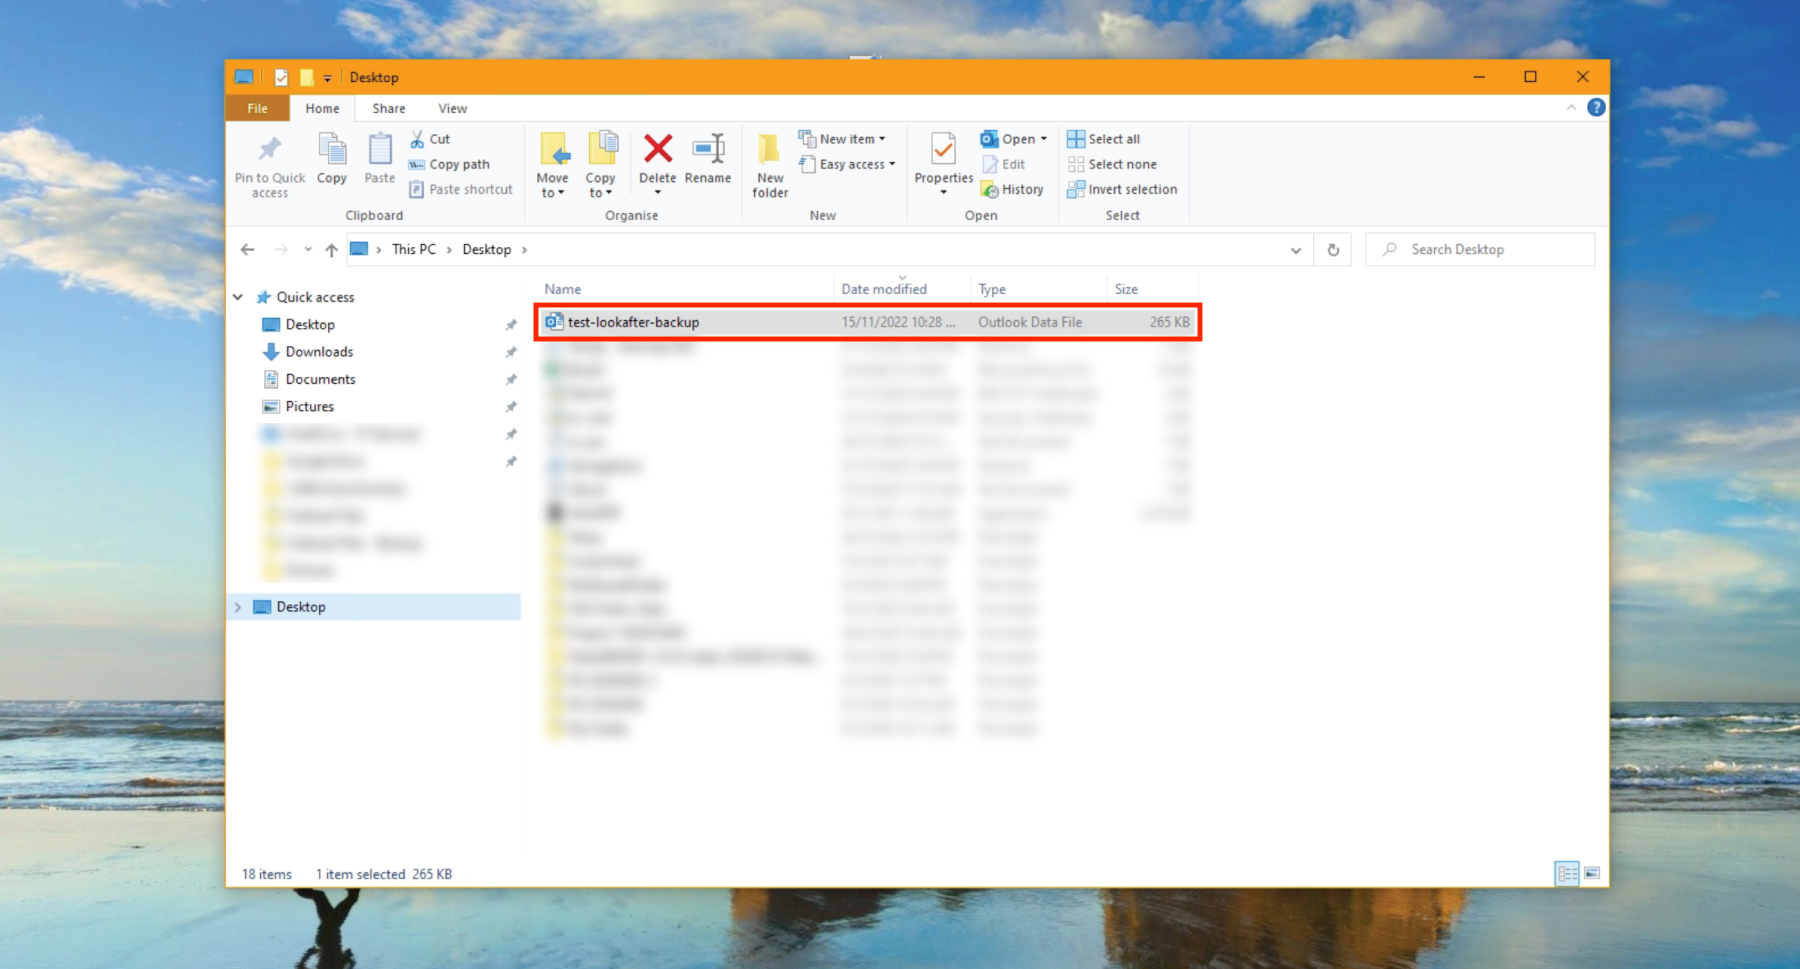Click the Rename ribbon icon
Screen dimensions: 1800x969
coord(708,150)
